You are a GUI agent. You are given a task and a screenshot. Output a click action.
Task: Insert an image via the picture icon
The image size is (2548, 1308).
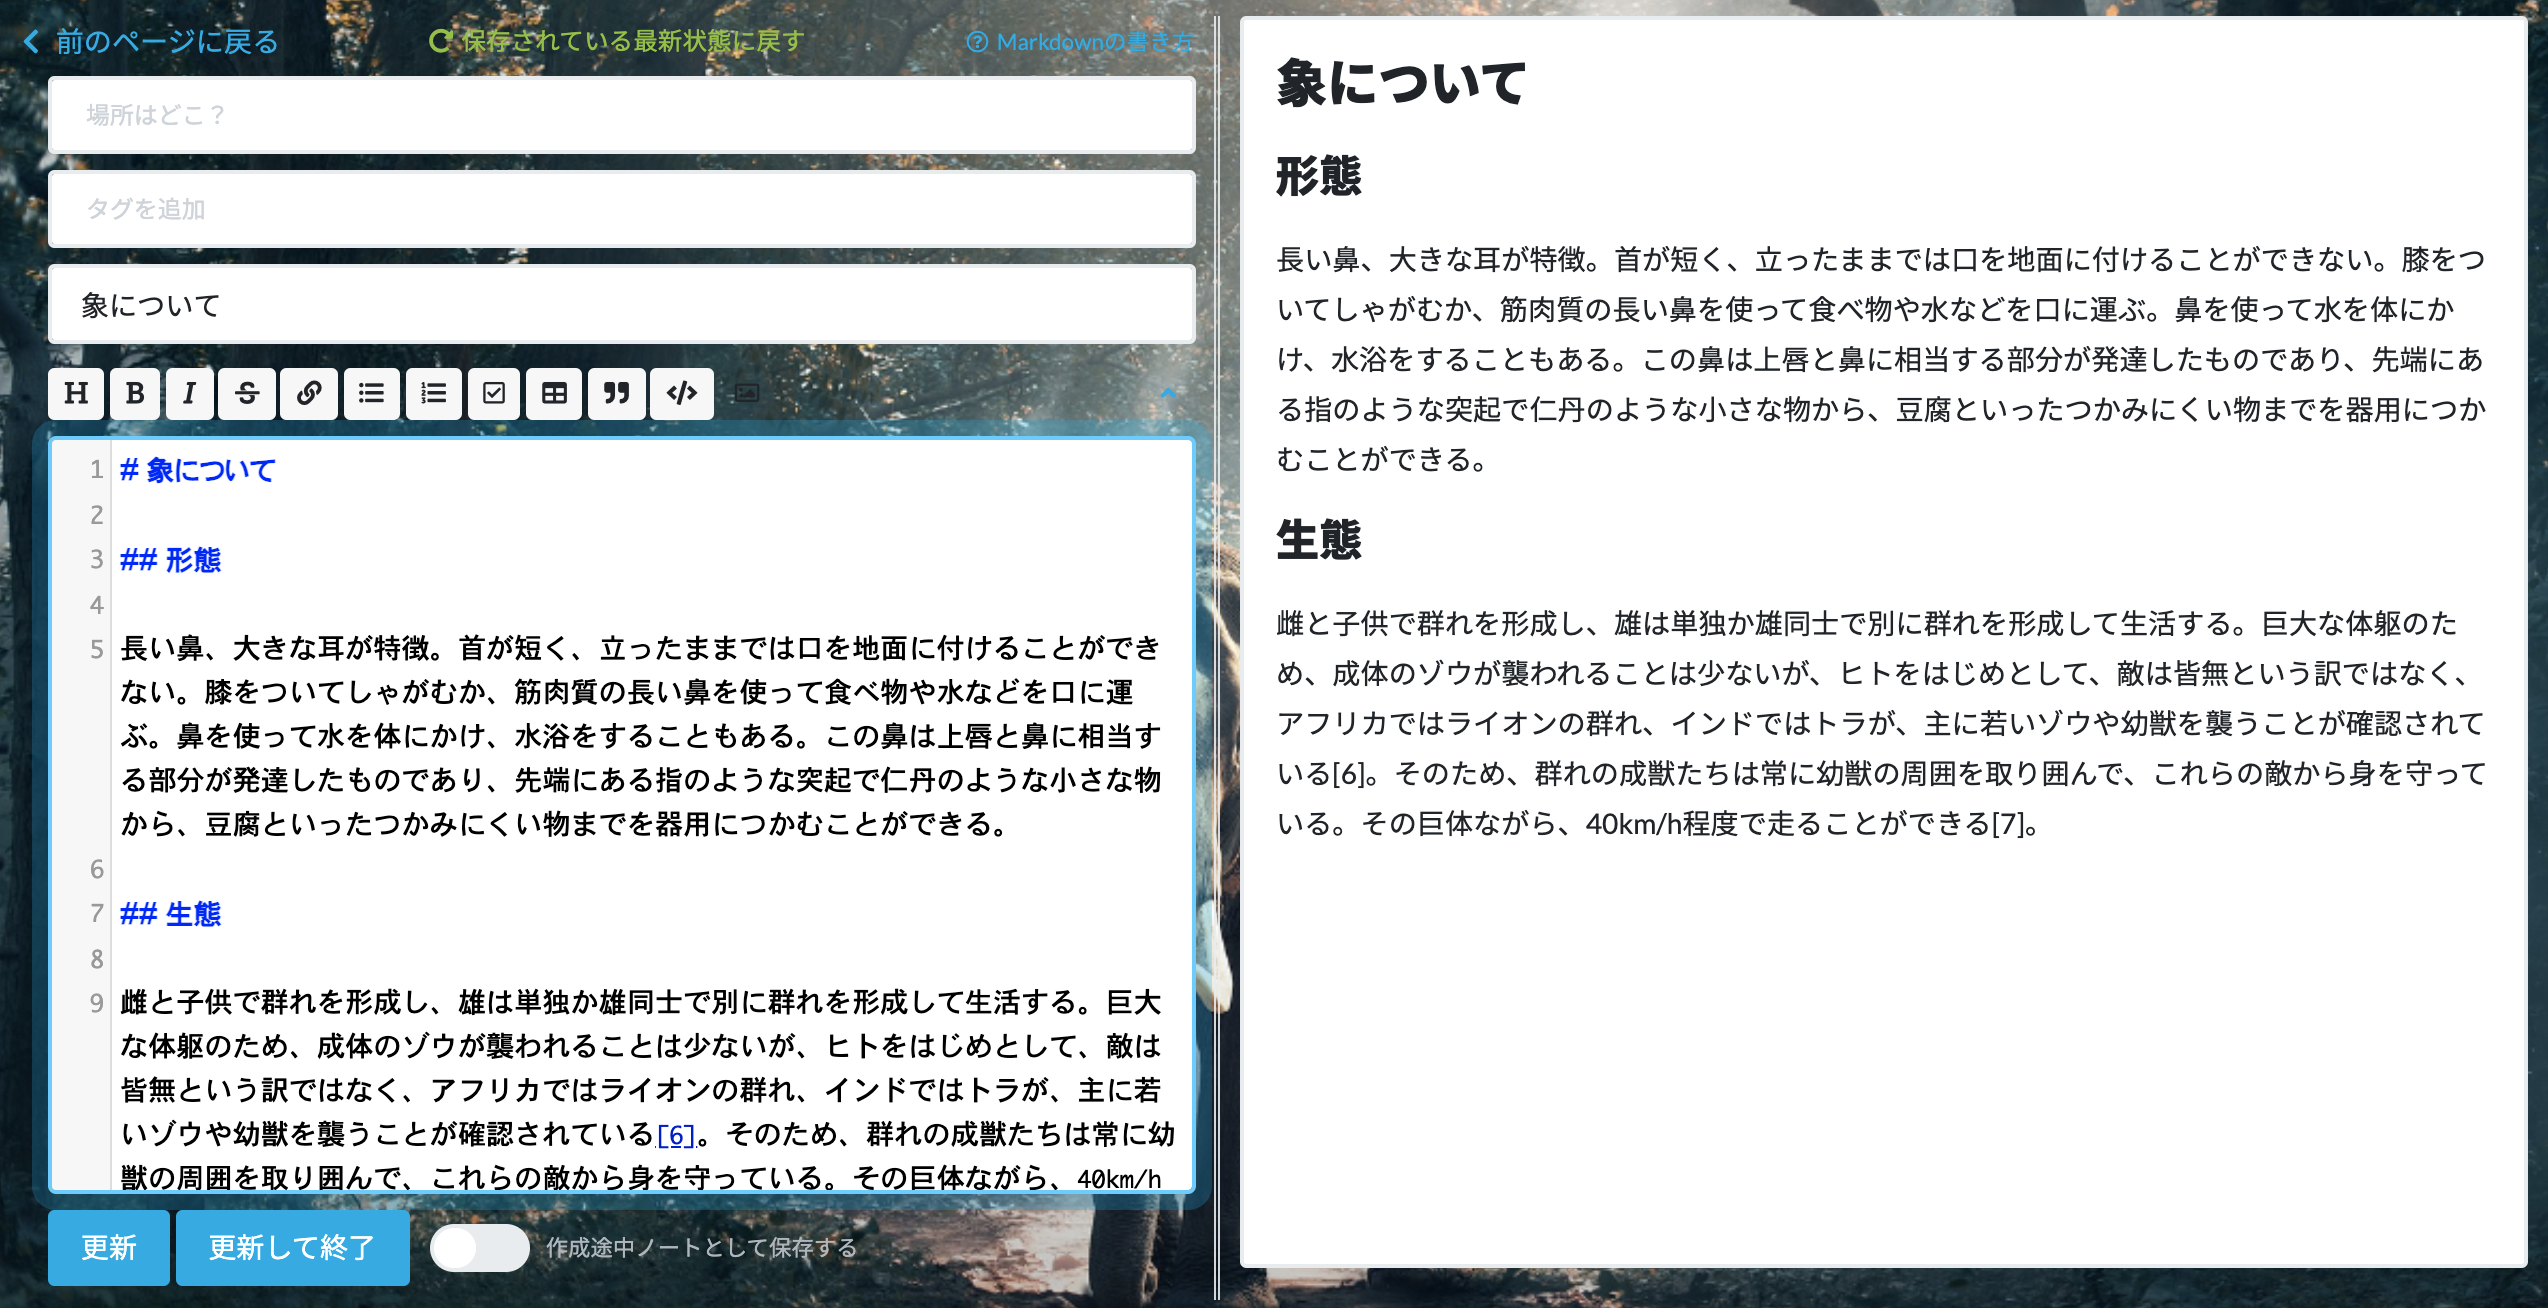(x=747, y=393)
